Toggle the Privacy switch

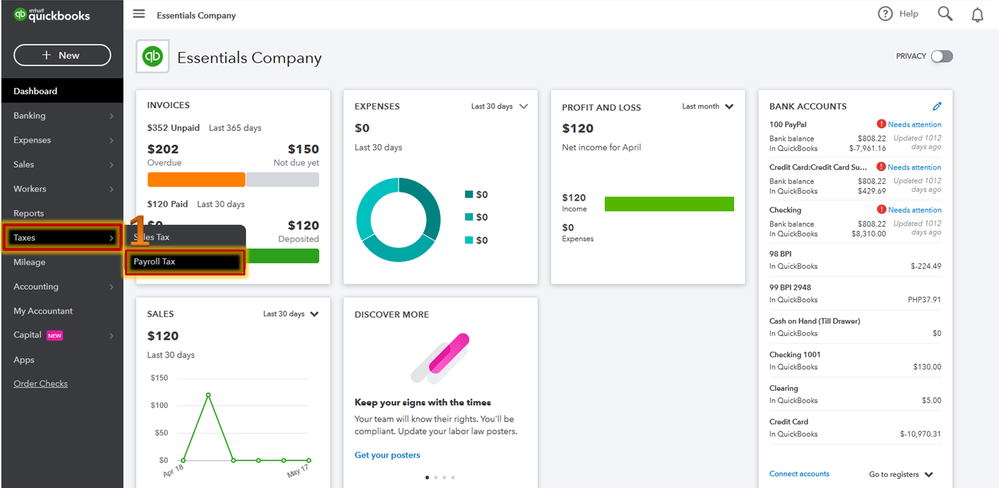tap(942, 56)
